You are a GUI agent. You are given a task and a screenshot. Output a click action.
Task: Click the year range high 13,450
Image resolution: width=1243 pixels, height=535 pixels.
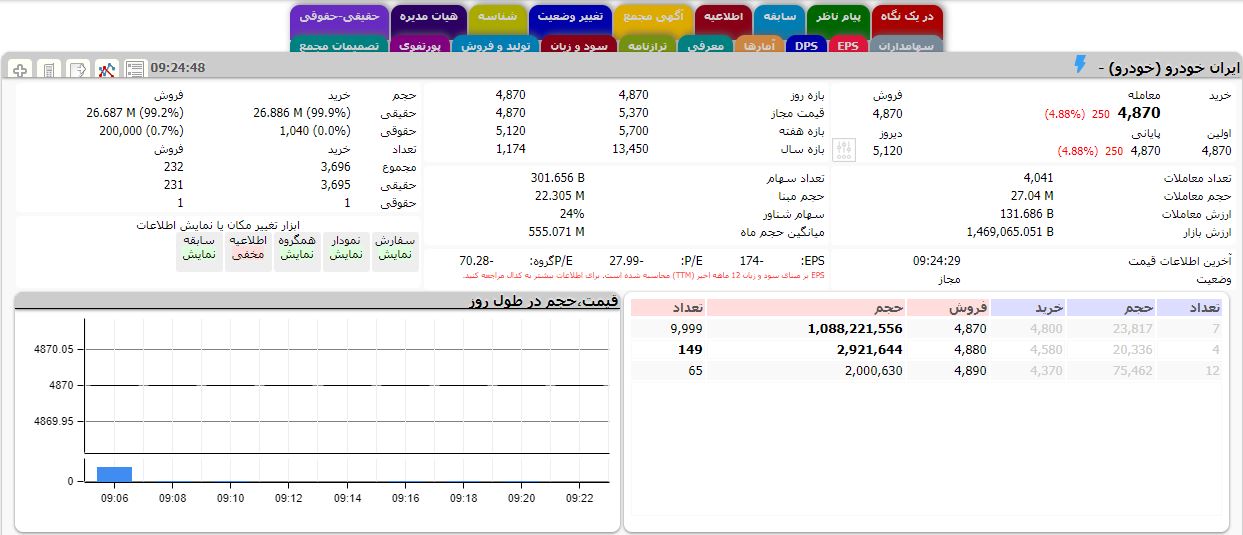631,149
